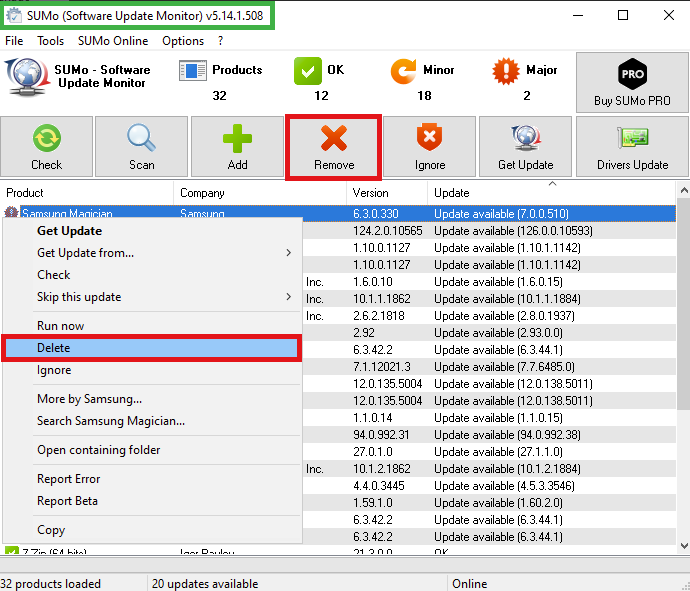Choose Open containing folder
The height and width of the screenshot is (591, 690).
[151, 450]
